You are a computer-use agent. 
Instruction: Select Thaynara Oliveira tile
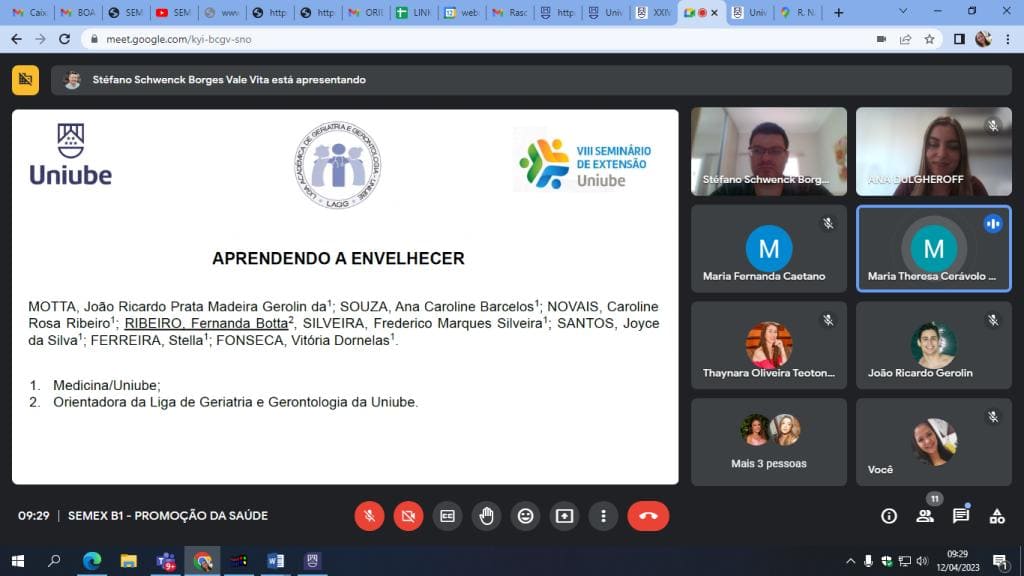(769, 345)
